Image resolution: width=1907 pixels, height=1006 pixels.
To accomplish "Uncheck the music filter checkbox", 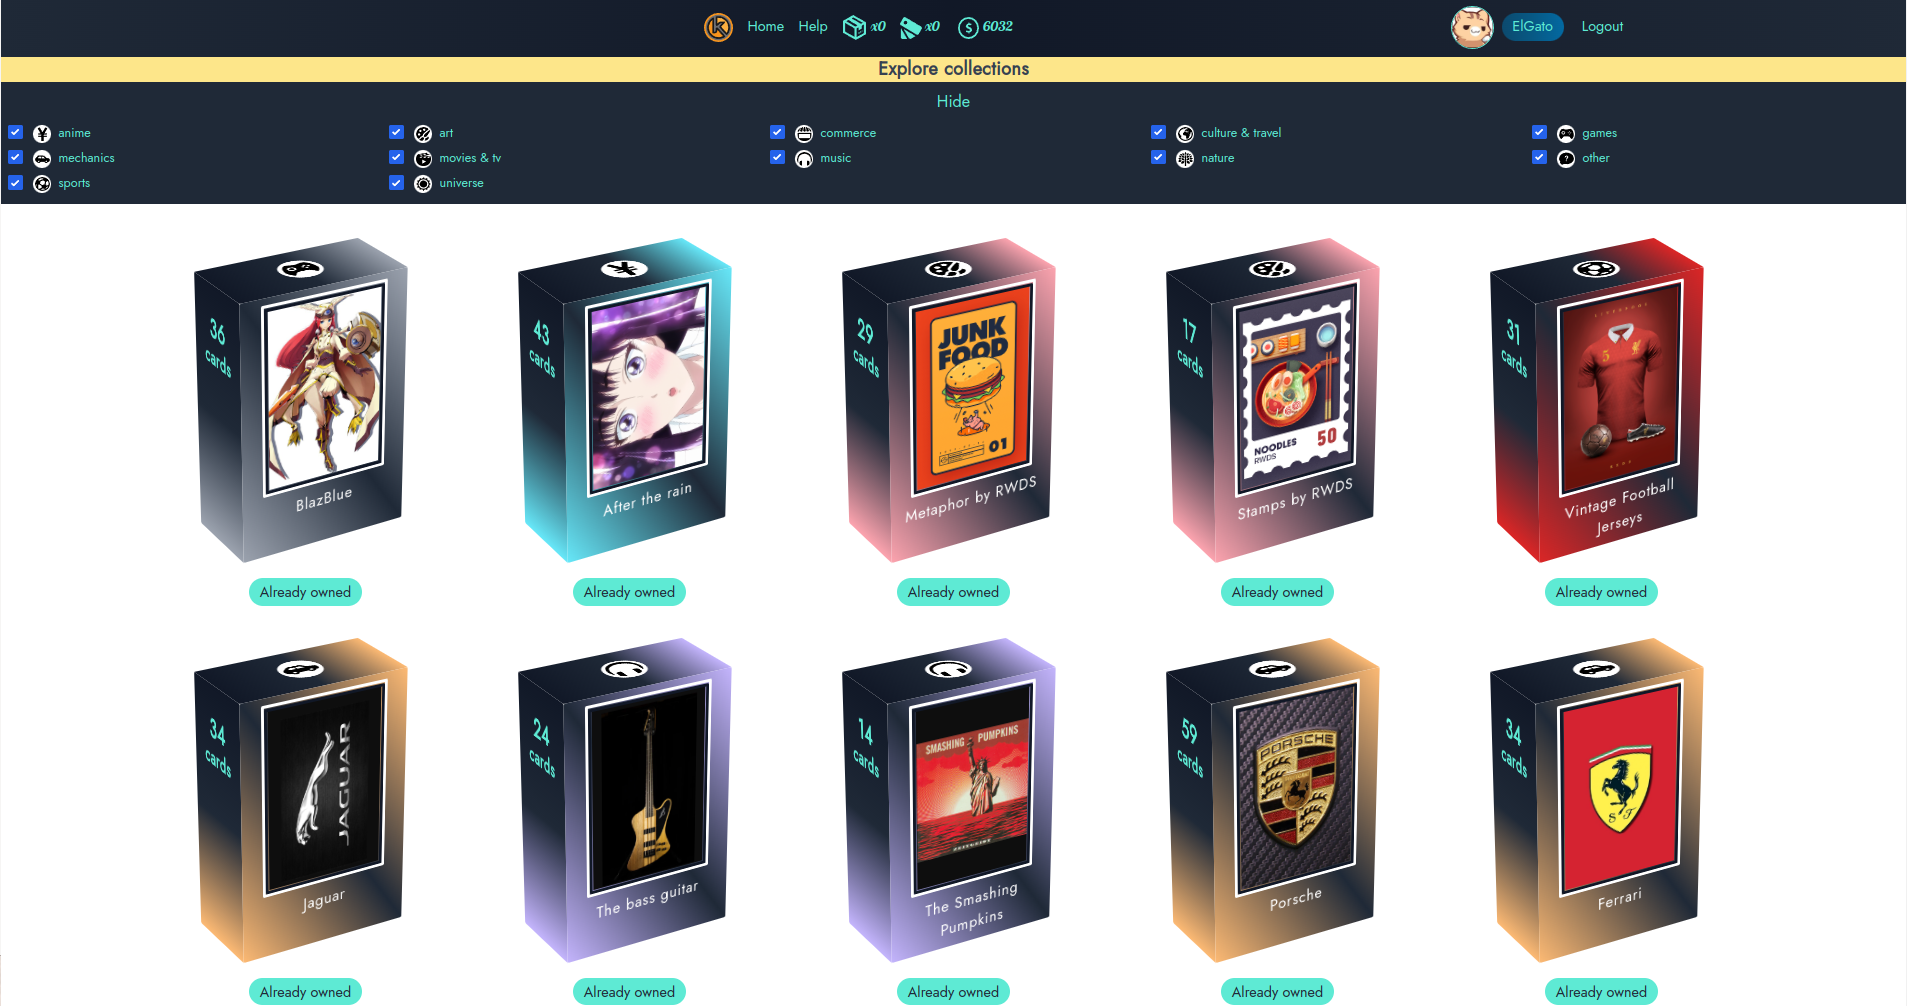I will (x=777, y=157).
